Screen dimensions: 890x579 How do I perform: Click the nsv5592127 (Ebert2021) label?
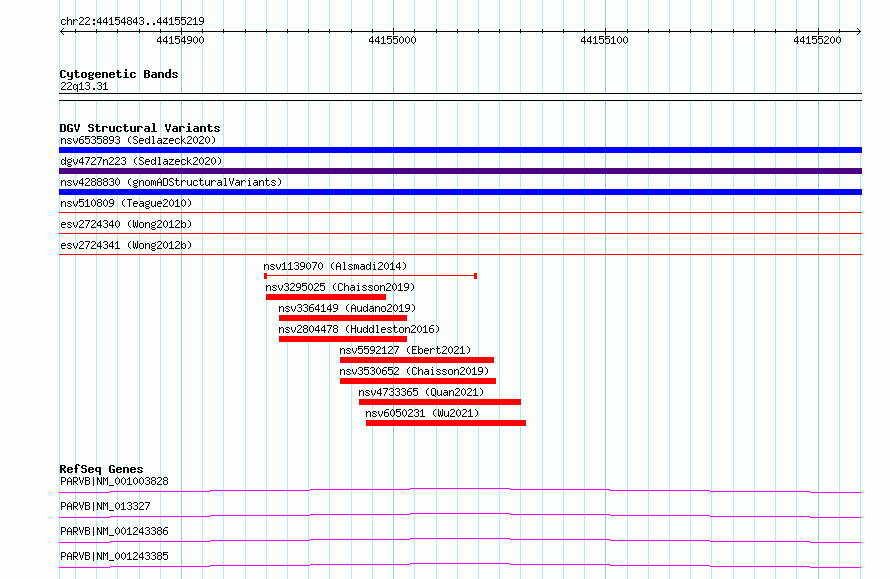click(x=405, y=350)
